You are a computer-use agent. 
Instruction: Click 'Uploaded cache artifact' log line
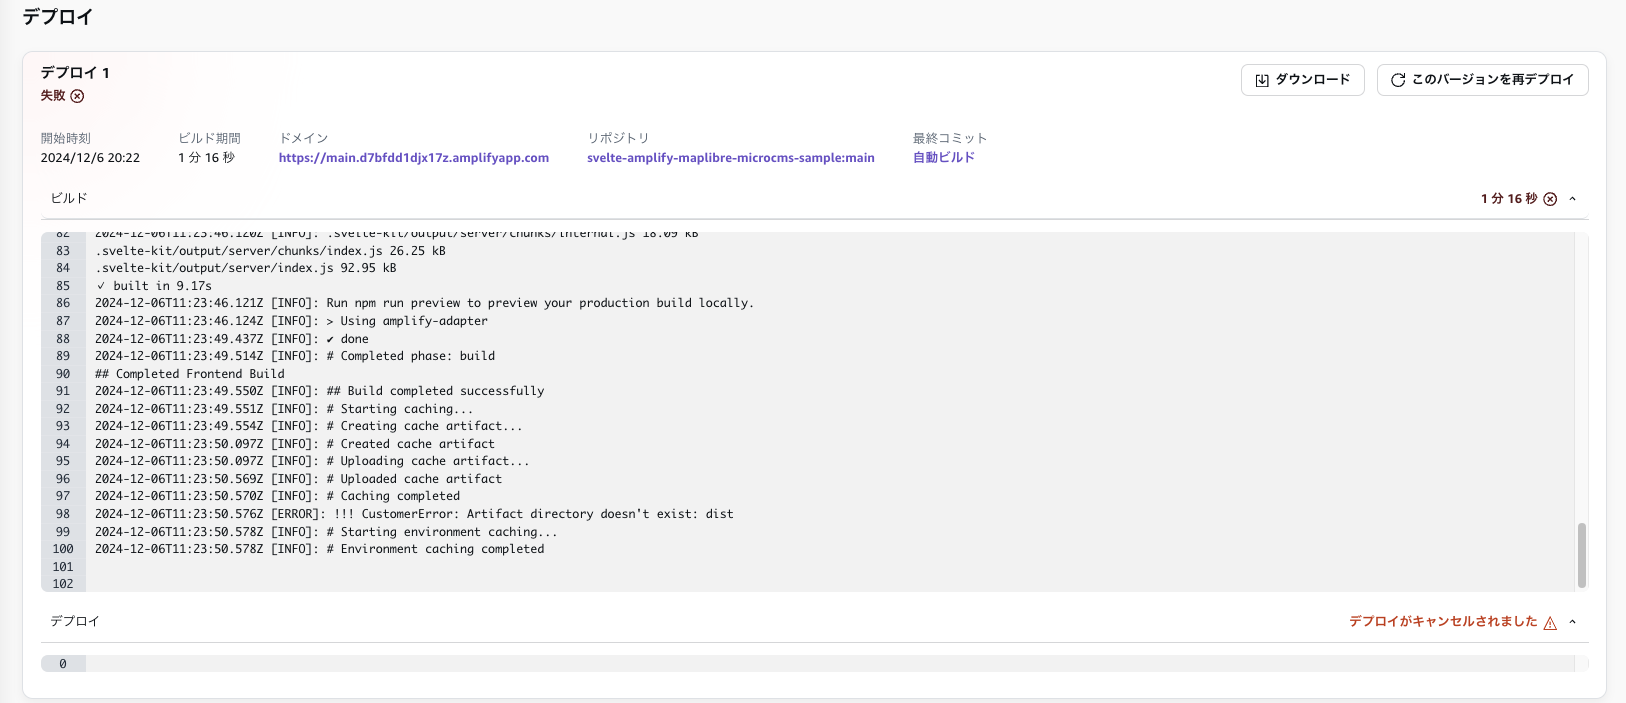click(x=299, y=479)
